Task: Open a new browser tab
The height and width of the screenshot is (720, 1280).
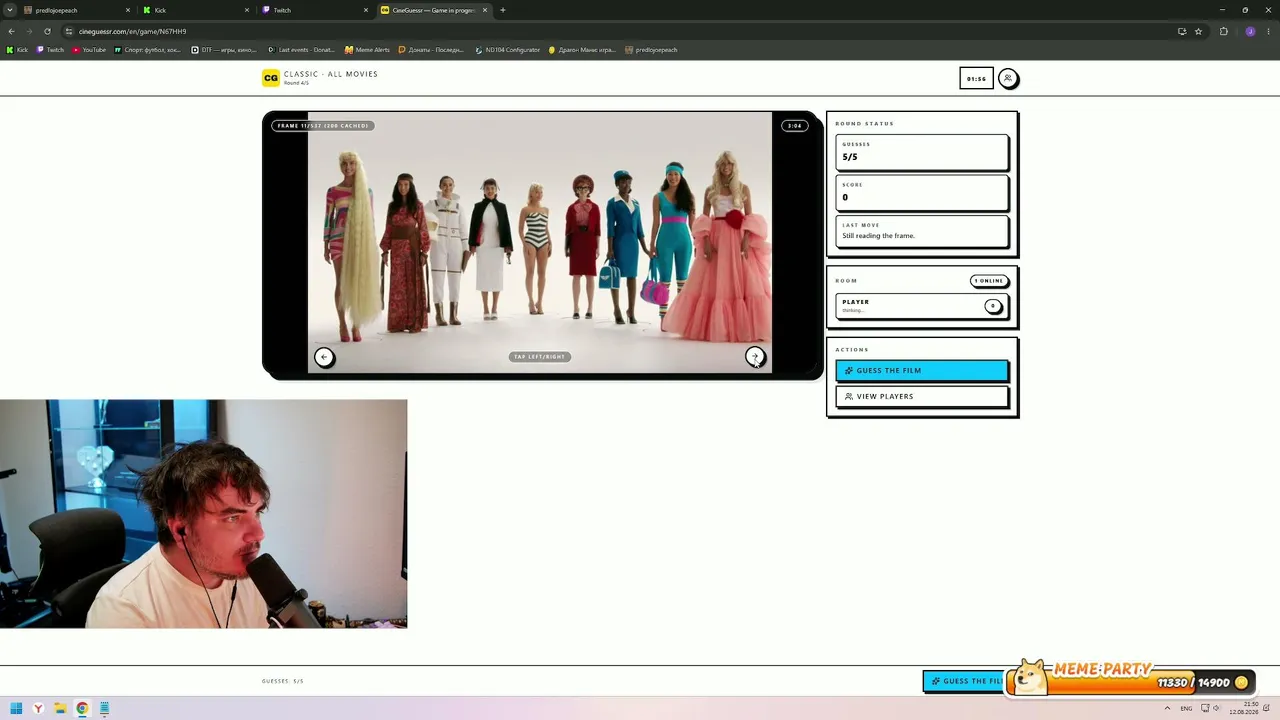Action: pos(503,10)
